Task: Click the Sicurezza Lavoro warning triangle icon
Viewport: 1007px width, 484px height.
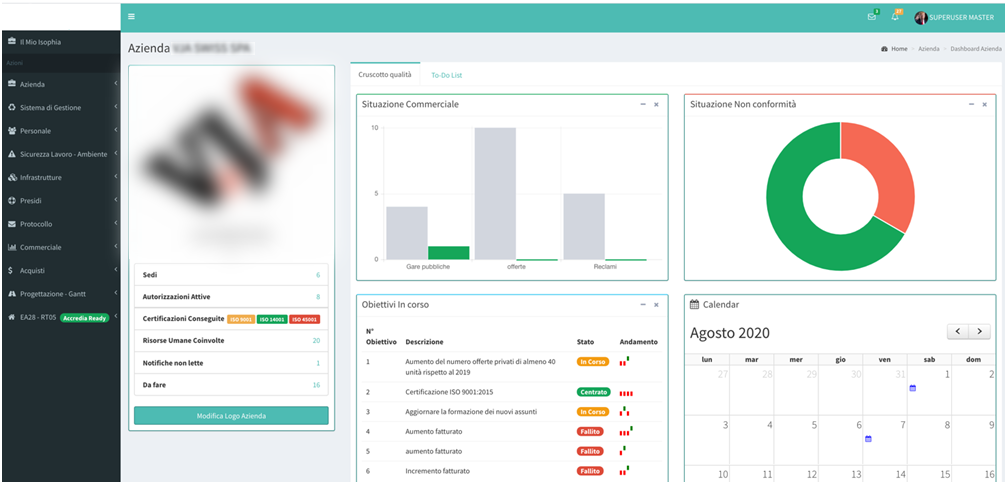Action: 11,154
